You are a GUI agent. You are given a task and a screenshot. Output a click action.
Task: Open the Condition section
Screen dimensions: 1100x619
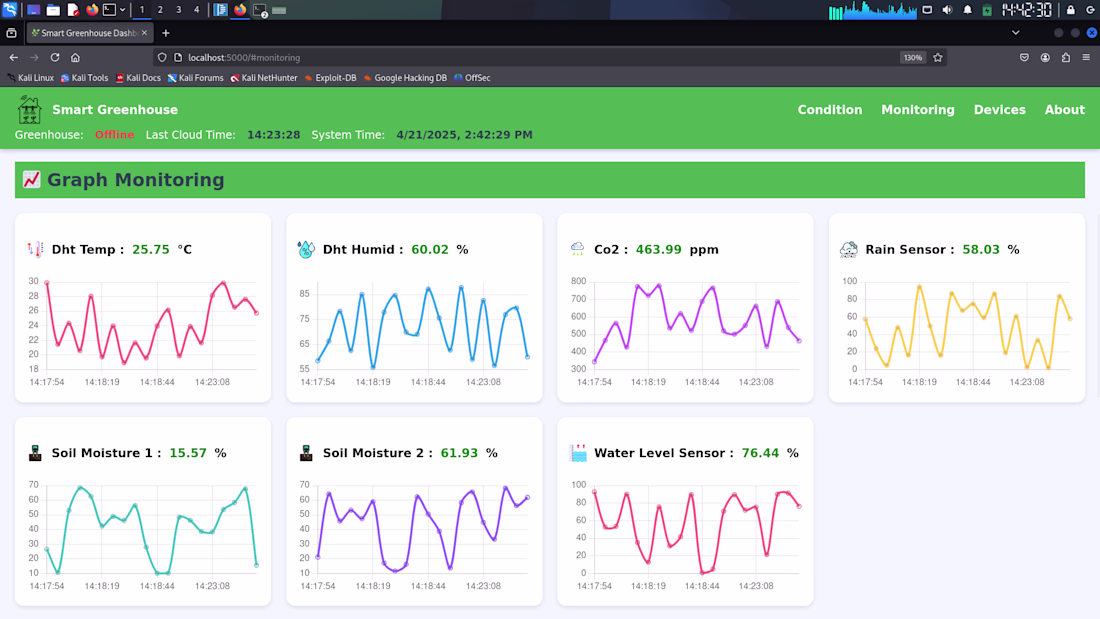[830, 109]
